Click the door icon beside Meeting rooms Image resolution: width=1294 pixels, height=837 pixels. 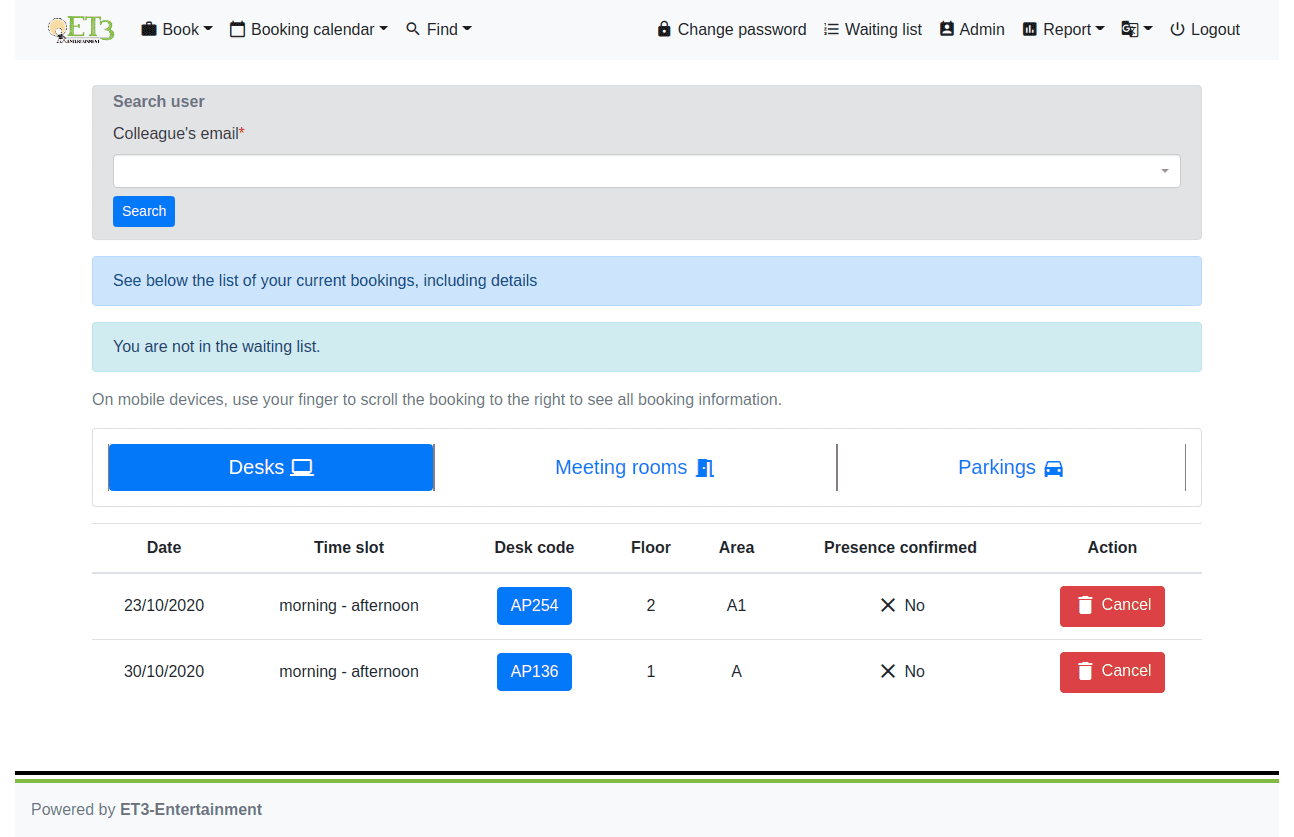click(x=705, y=468)
